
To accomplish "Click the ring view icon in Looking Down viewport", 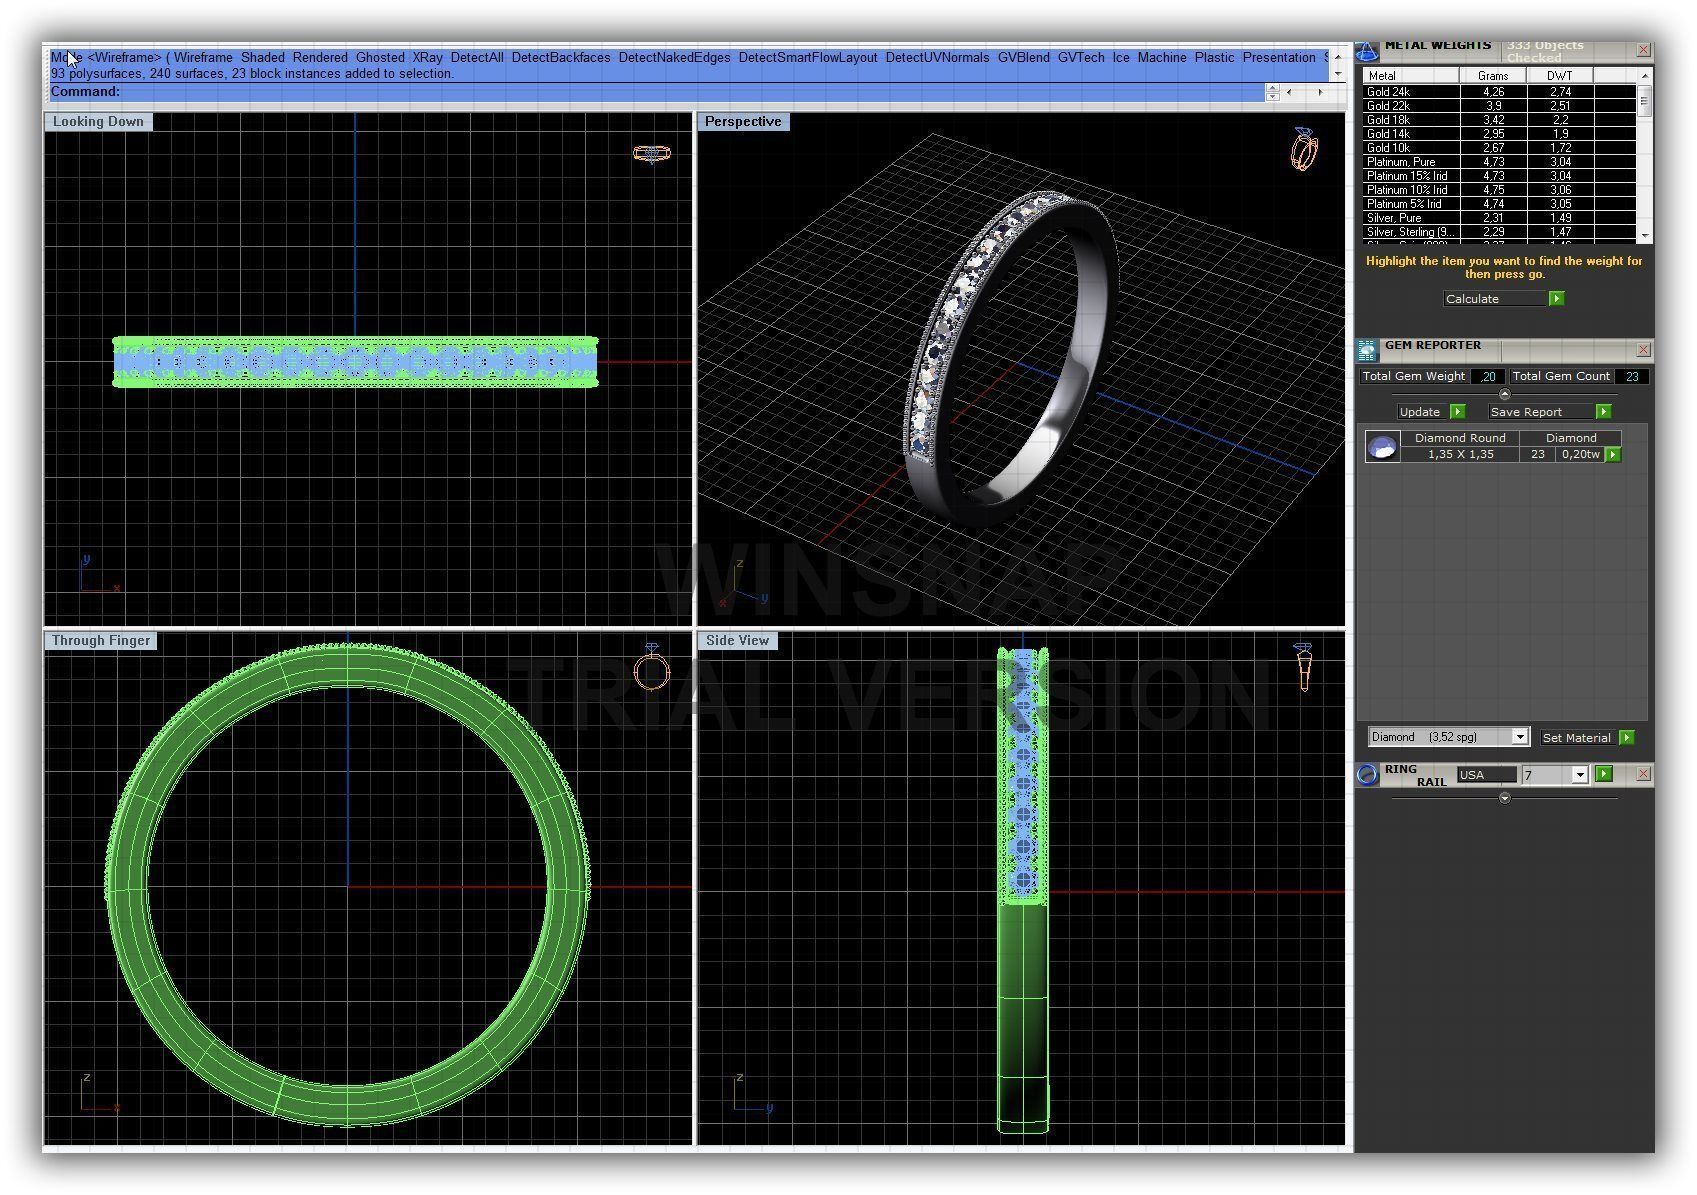I will (652, 154).
